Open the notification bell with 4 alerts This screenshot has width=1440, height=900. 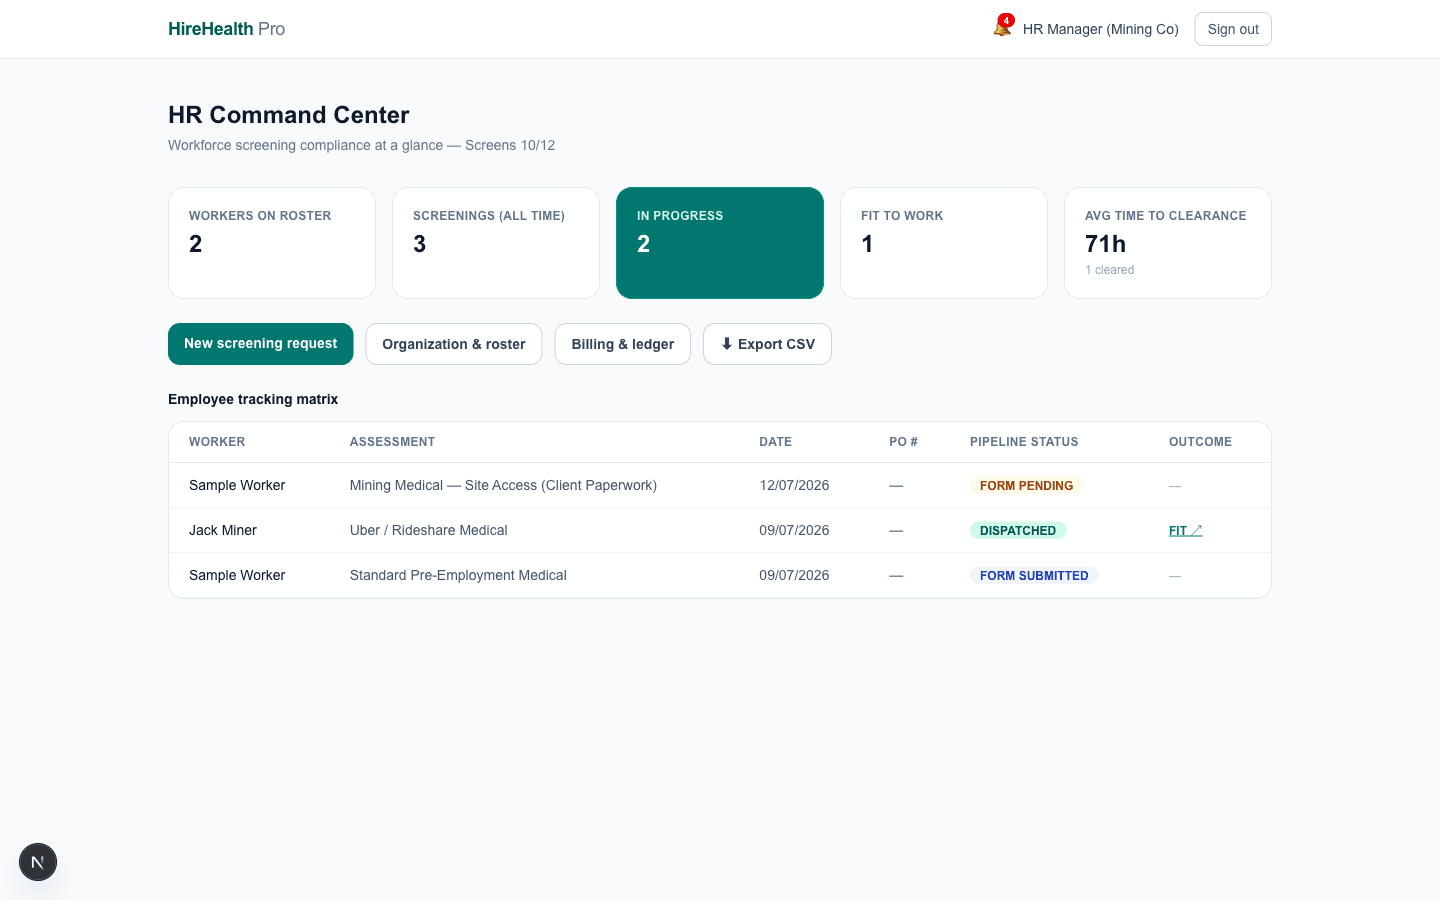[1002, 27]
